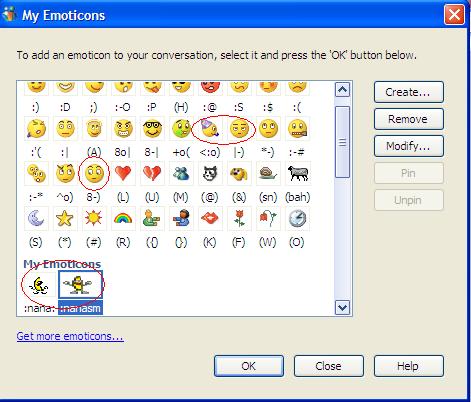This screenshot has width=471, height=402.
Task: Select the party hat <:o) emoticon
Action: [210, 128]
